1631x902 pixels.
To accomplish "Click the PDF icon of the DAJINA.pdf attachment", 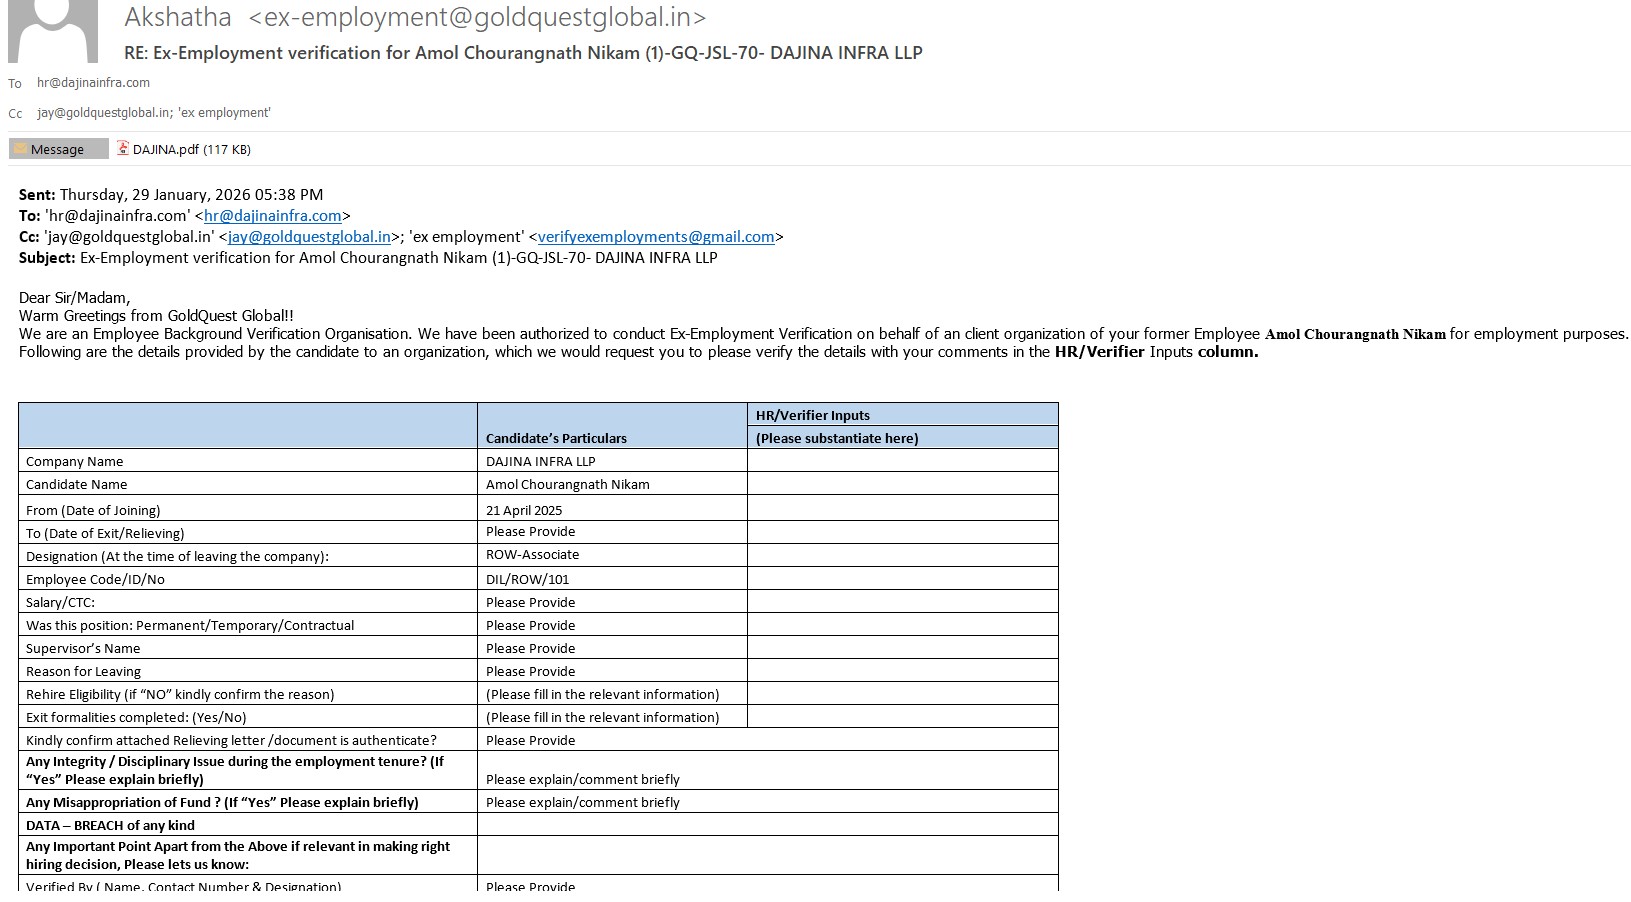I will click(x=123, y=149).
